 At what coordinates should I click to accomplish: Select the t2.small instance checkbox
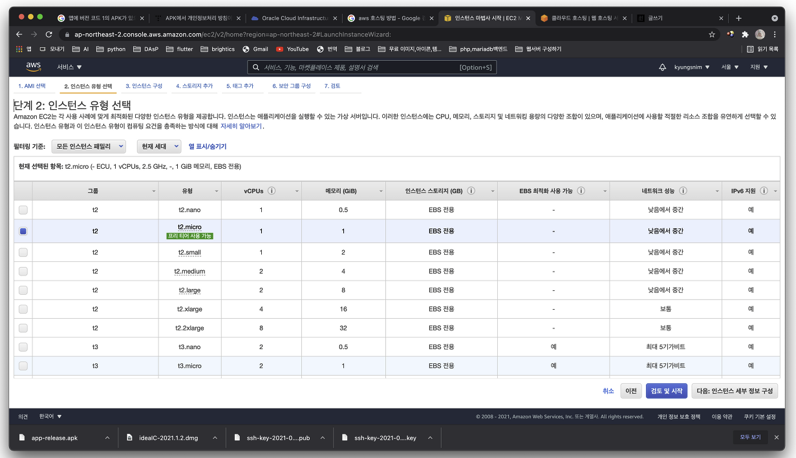click(x=23, y=252)
